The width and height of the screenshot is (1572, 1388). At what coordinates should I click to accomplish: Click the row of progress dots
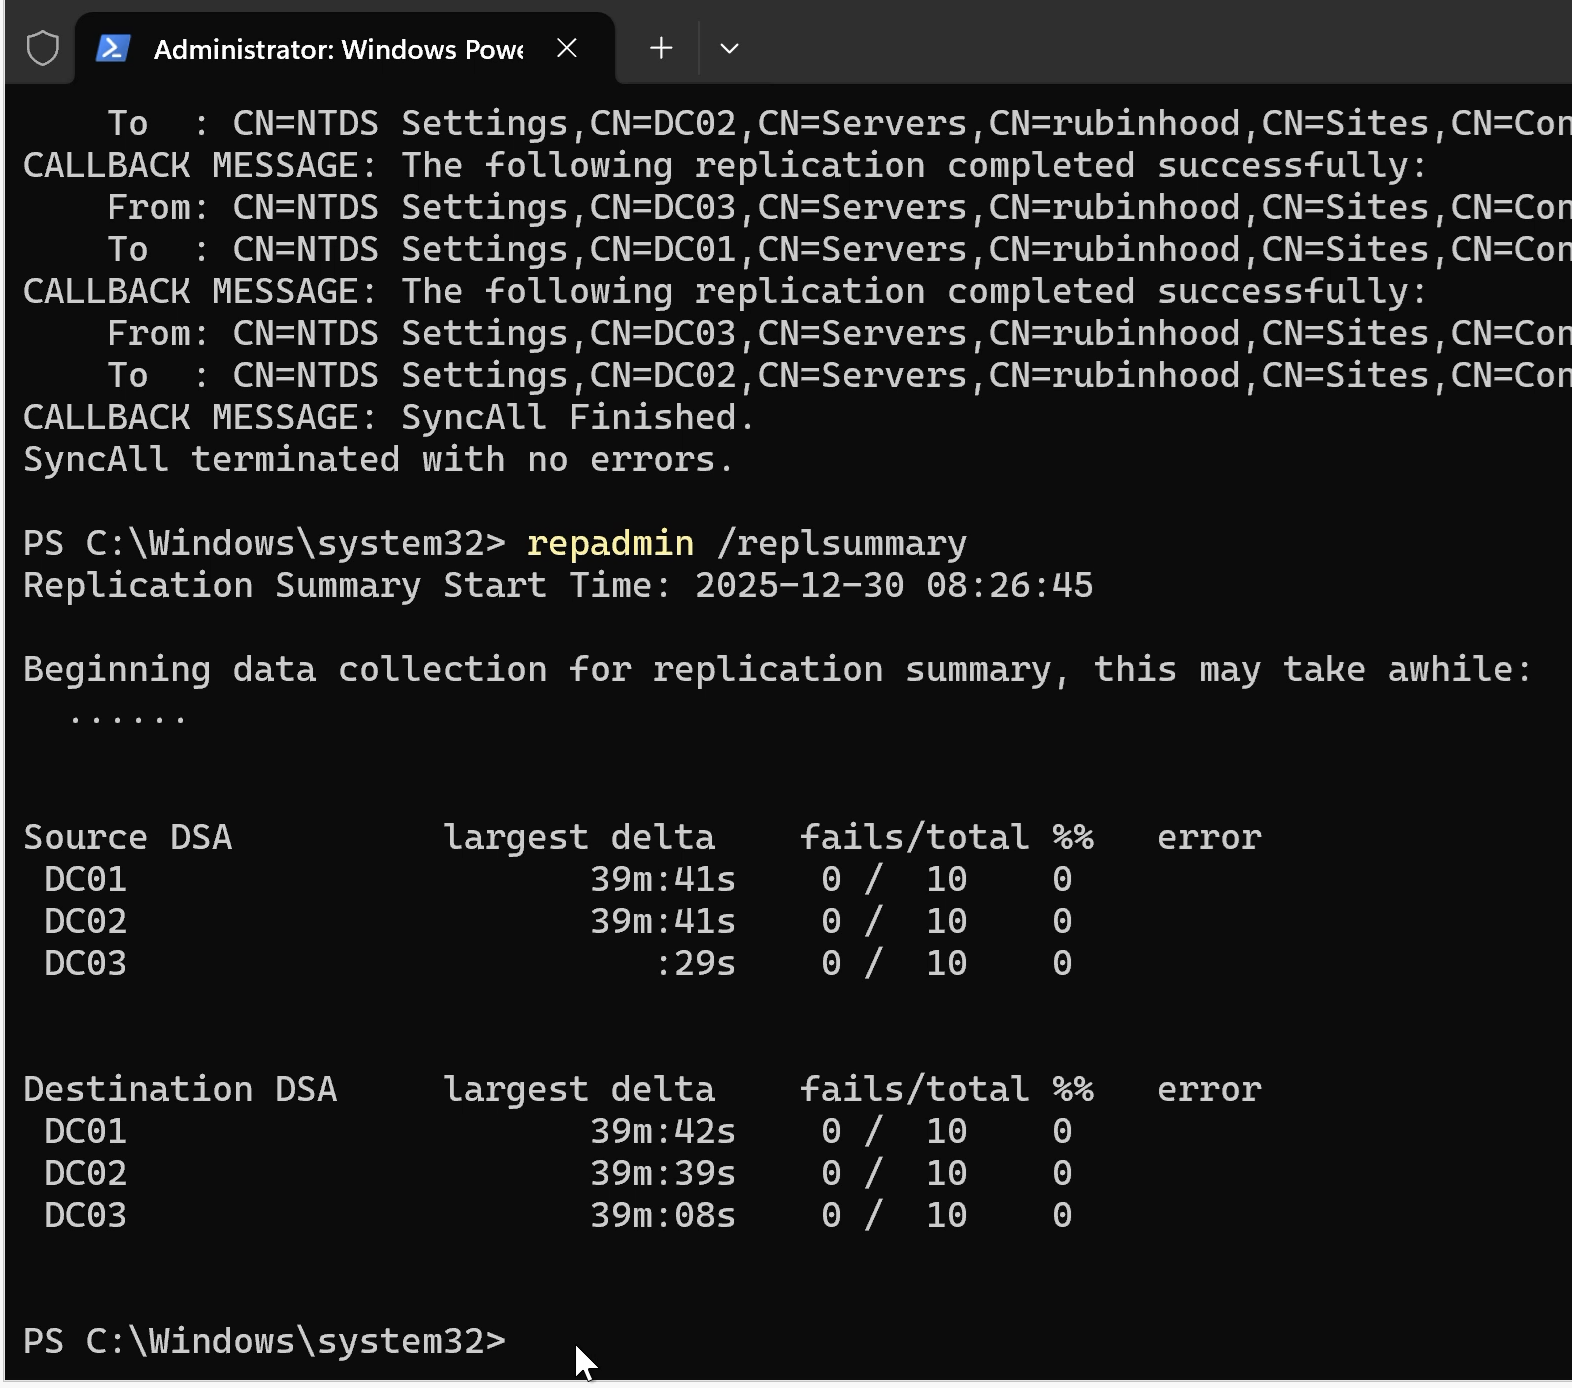127,717
